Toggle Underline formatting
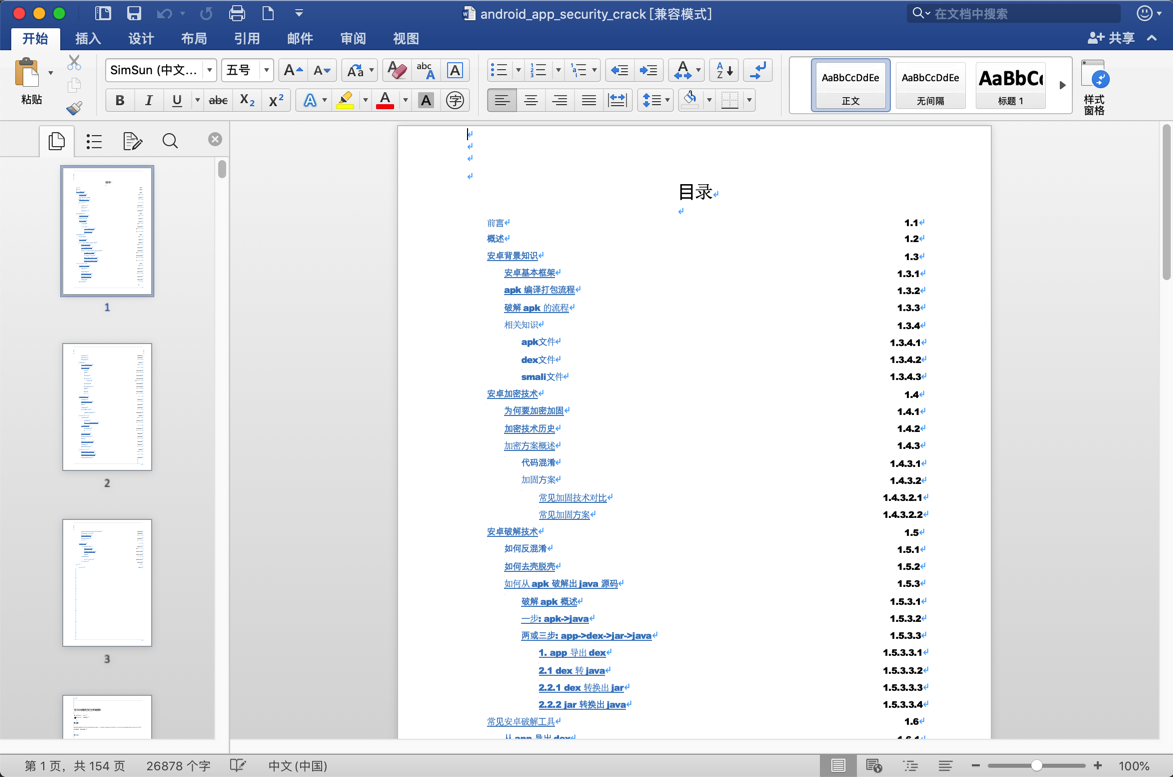The height and width of the screenshot is (777, 1173). point(177,100)
